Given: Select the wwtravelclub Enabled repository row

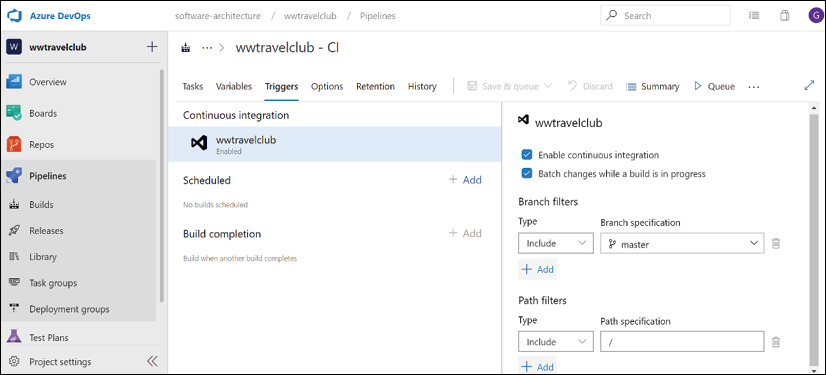Looking at the screenshot, I should pos(335,144).
